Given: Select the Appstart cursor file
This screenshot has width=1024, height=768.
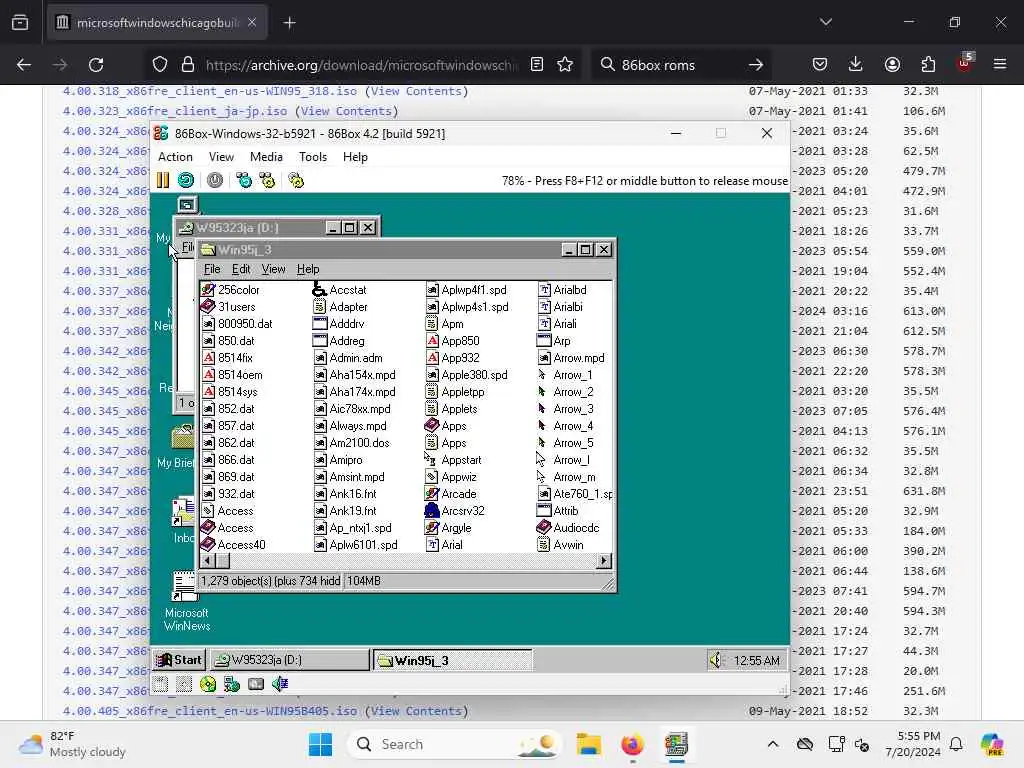Looking at the screenshot, I should [453, 460].
